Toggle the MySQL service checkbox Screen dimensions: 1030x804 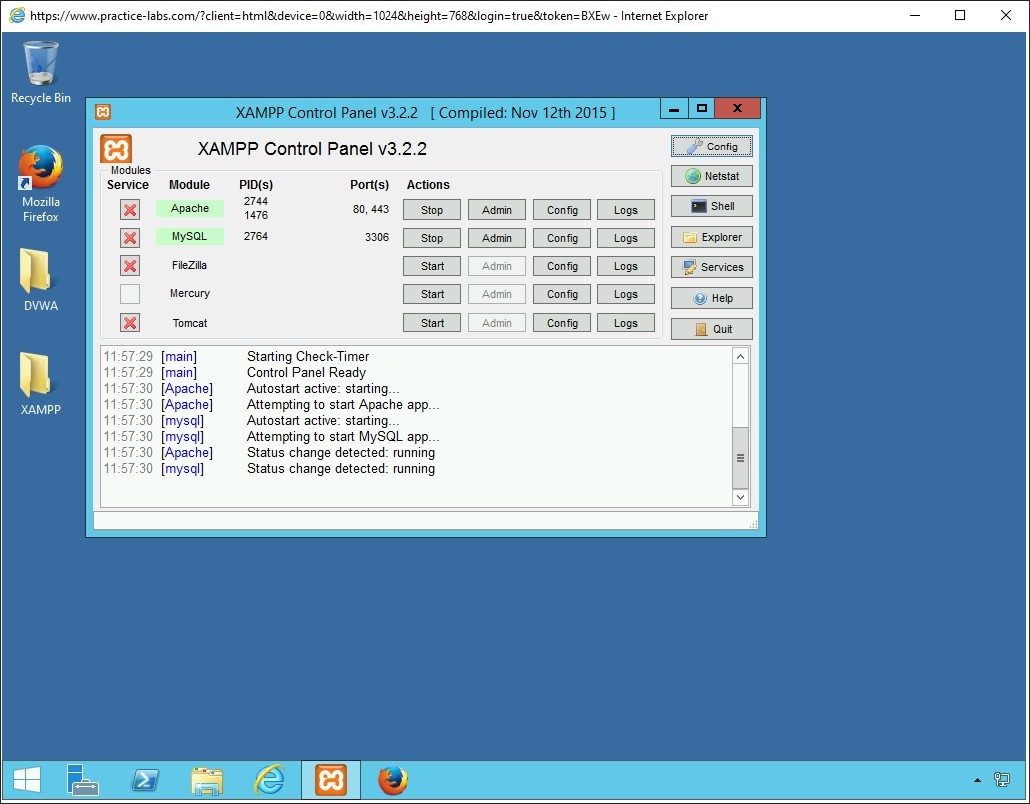tap(130, 238)
